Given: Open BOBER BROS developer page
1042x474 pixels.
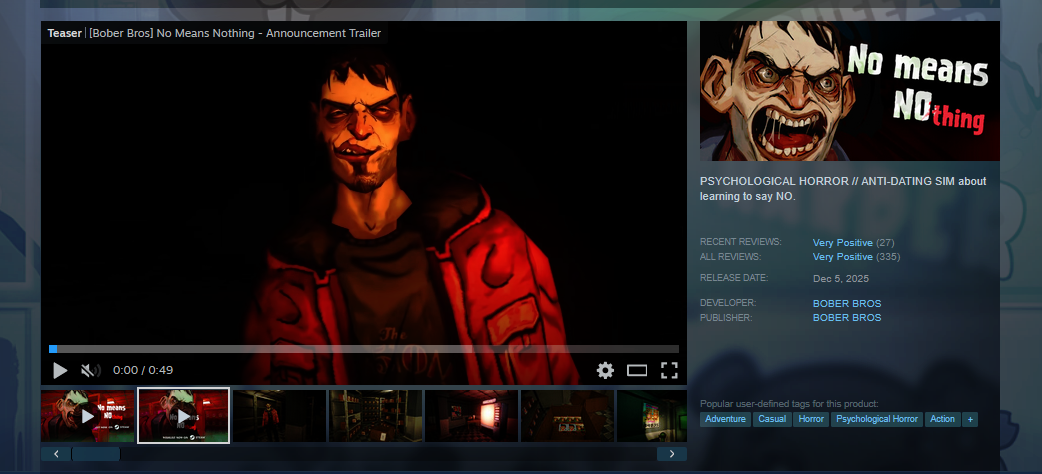Looking at the screenshot, I should (846, 303).
